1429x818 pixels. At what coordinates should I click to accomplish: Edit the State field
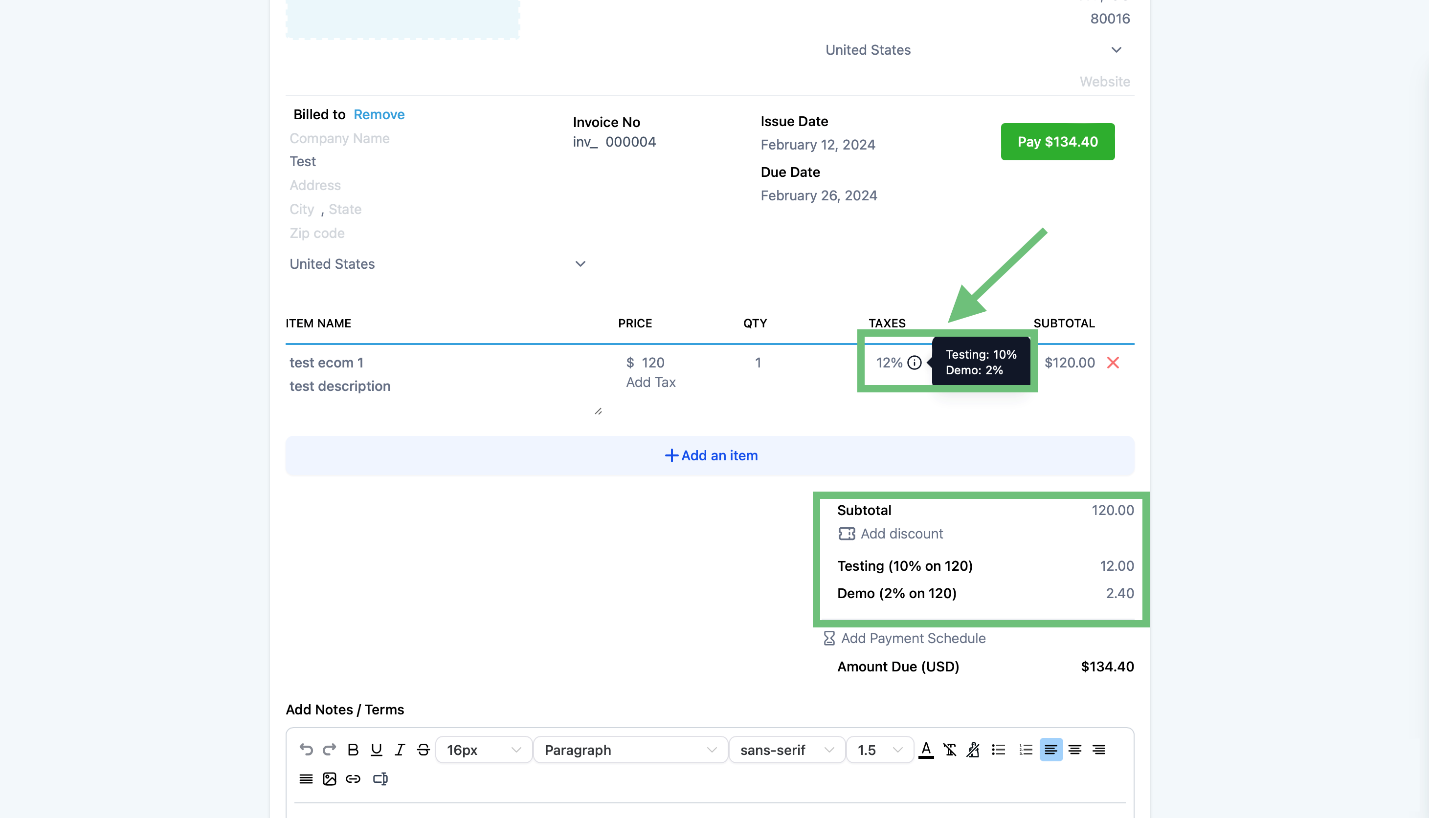tap(345, 209)
